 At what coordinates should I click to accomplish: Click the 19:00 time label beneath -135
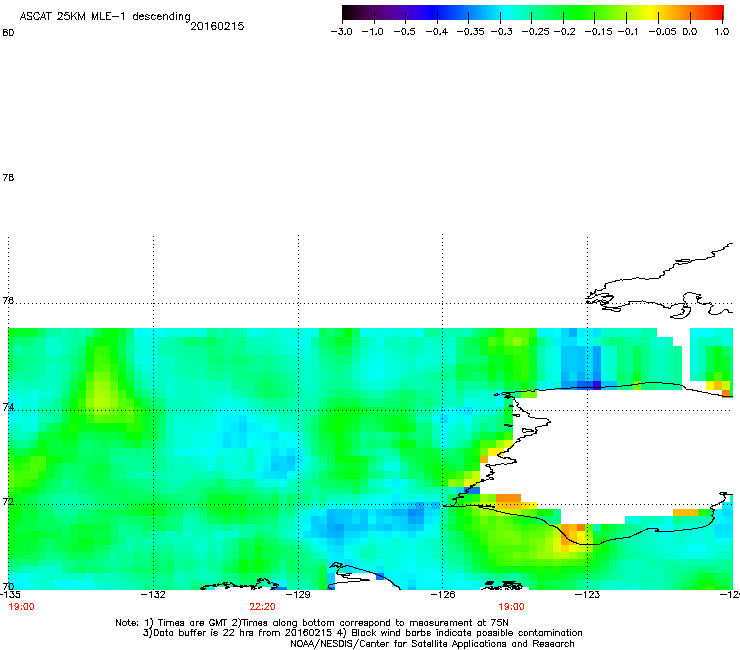pos(21,607)
